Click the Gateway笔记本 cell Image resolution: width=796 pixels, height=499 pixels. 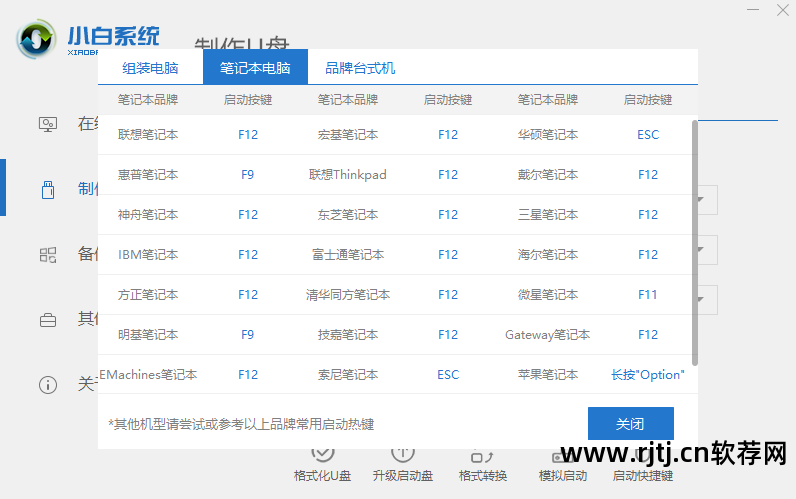click(x=548, y=335)
